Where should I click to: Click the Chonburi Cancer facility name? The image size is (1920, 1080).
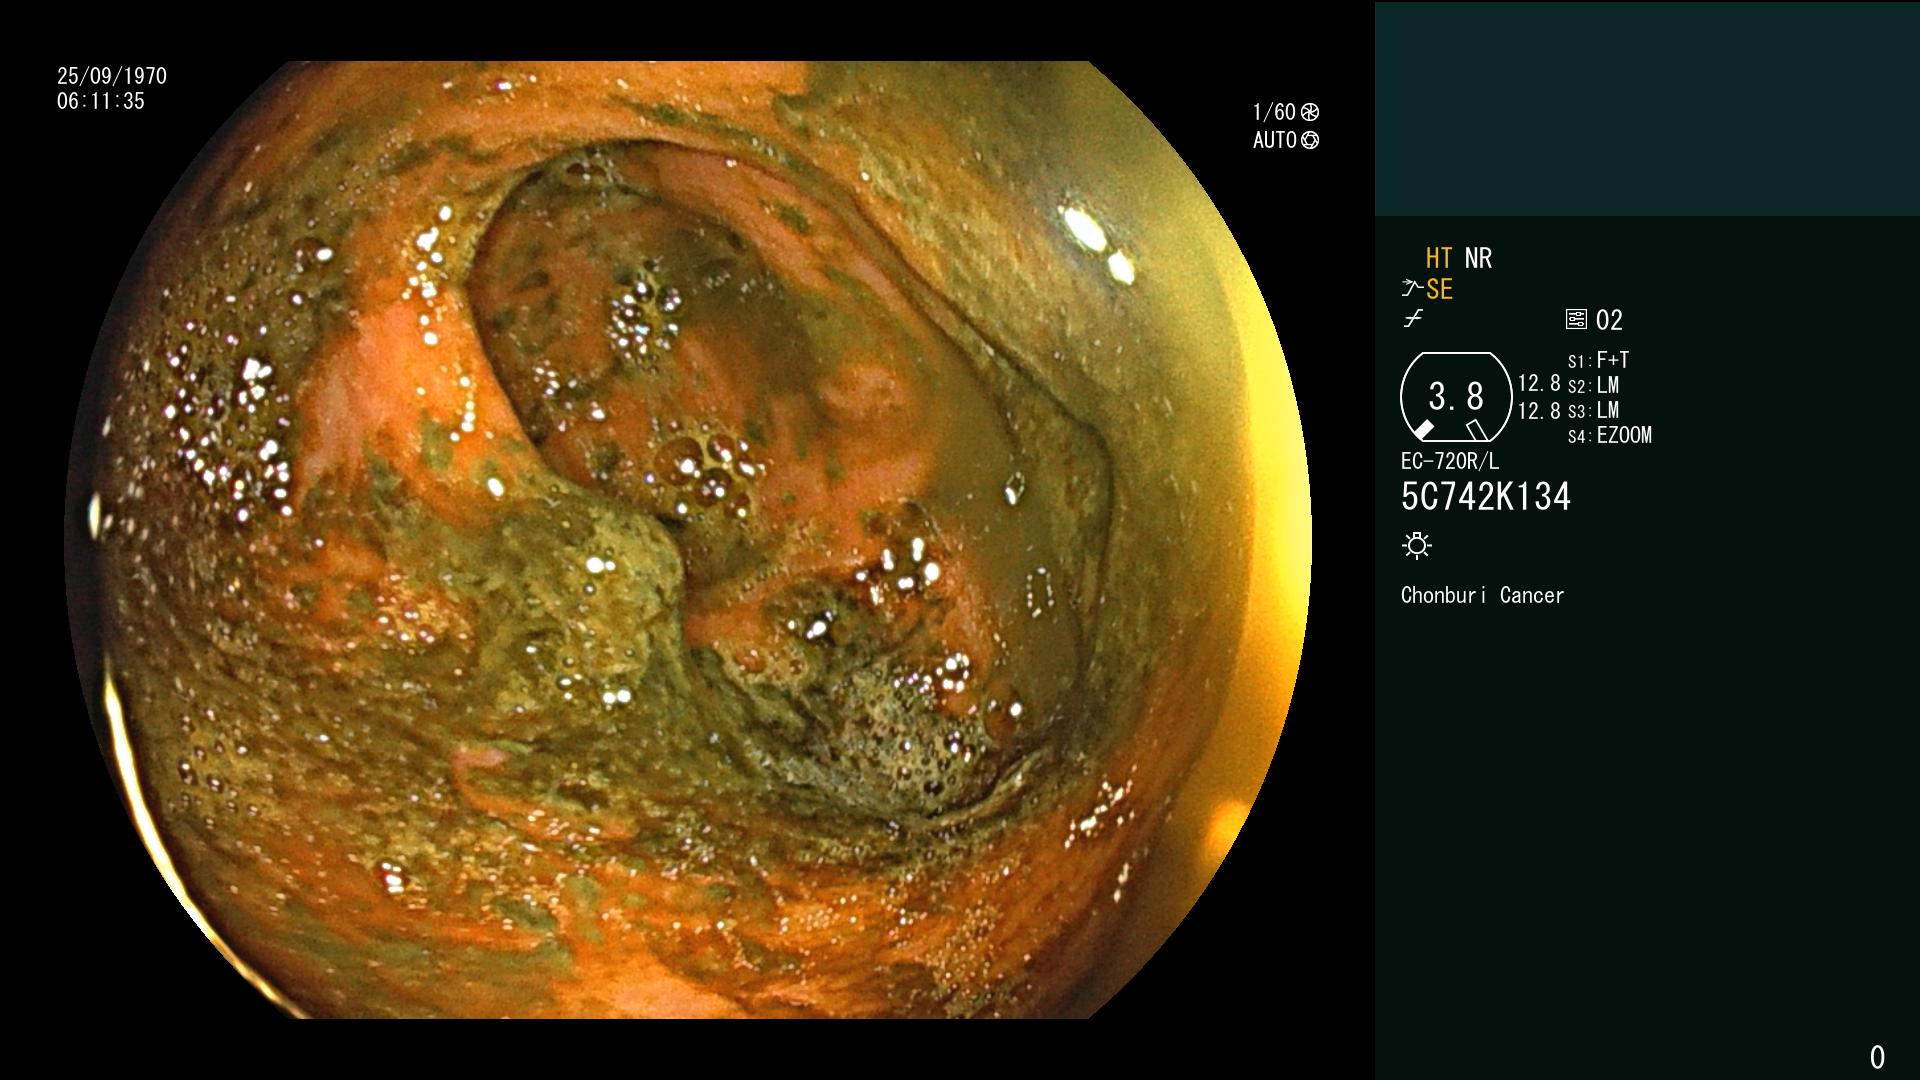(1482, 595)
